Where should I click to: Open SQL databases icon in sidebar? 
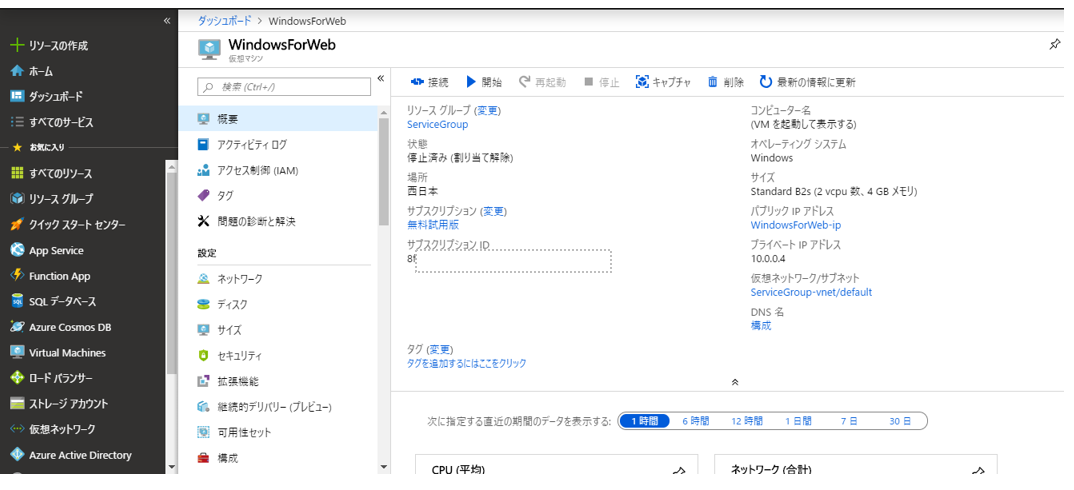point(18,302)
